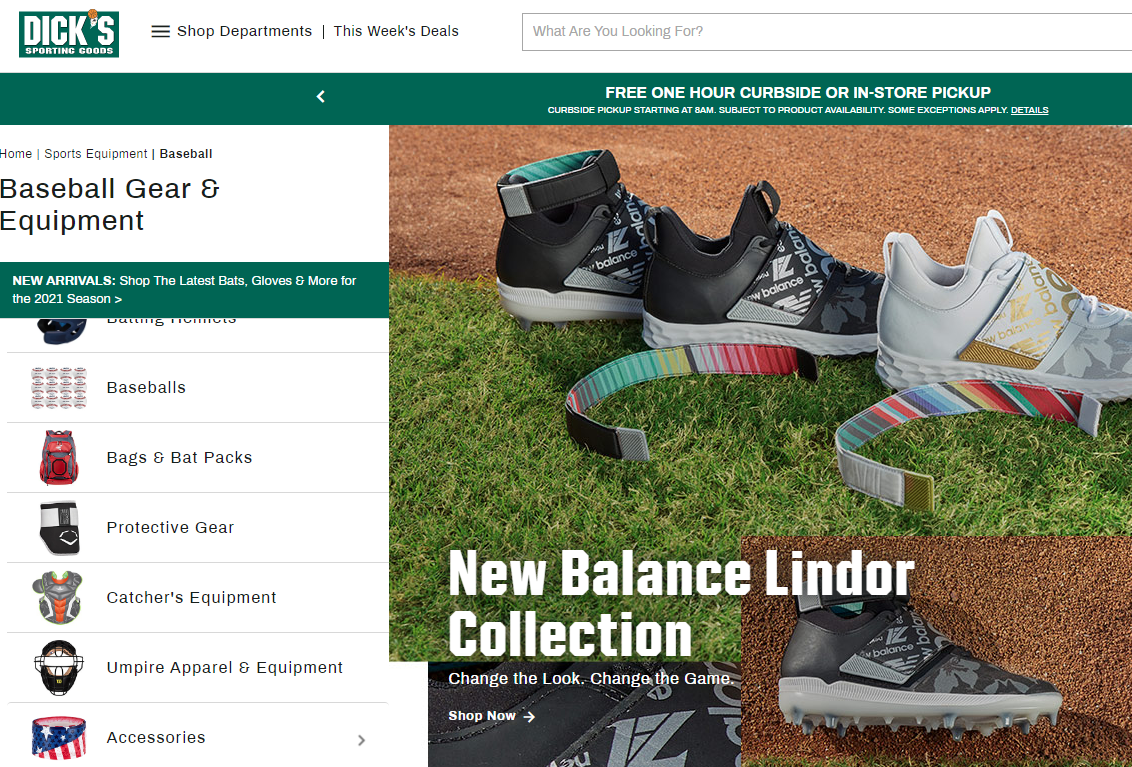Image resolution: width=1132 pixels, height=767 pixels.
Task: Click the Protective Gear elbow guard icon
Action: point(59,528)
